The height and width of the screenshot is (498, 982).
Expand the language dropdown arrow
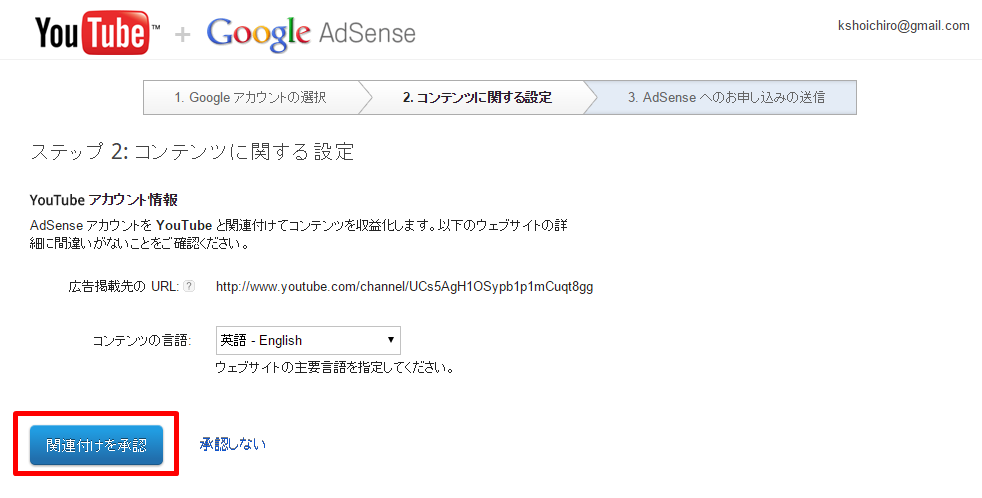pyautogui.click(x=391, y=340)
